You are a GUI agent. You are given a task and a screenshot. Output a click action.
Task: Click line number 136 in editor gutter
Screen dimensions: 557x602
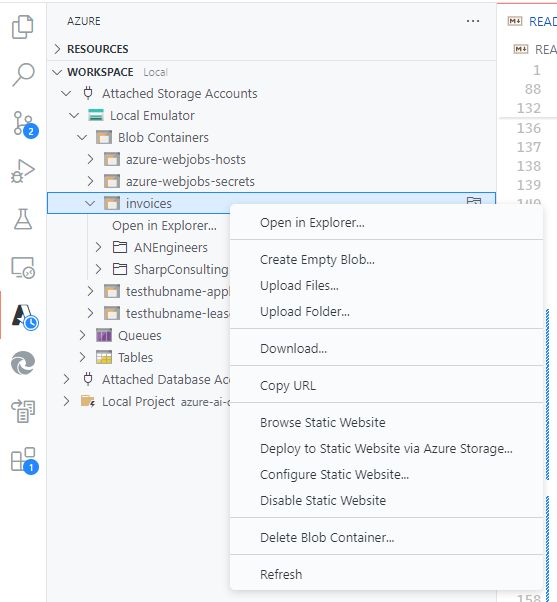529,128
